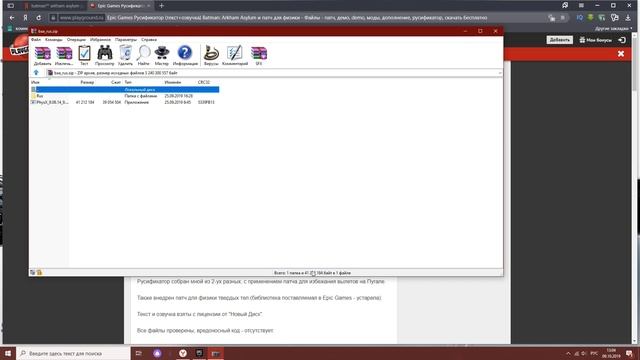Sort by the Имя column header
Image resolution: width=640 pixels, height=360 pixels.
coord(35,82)
